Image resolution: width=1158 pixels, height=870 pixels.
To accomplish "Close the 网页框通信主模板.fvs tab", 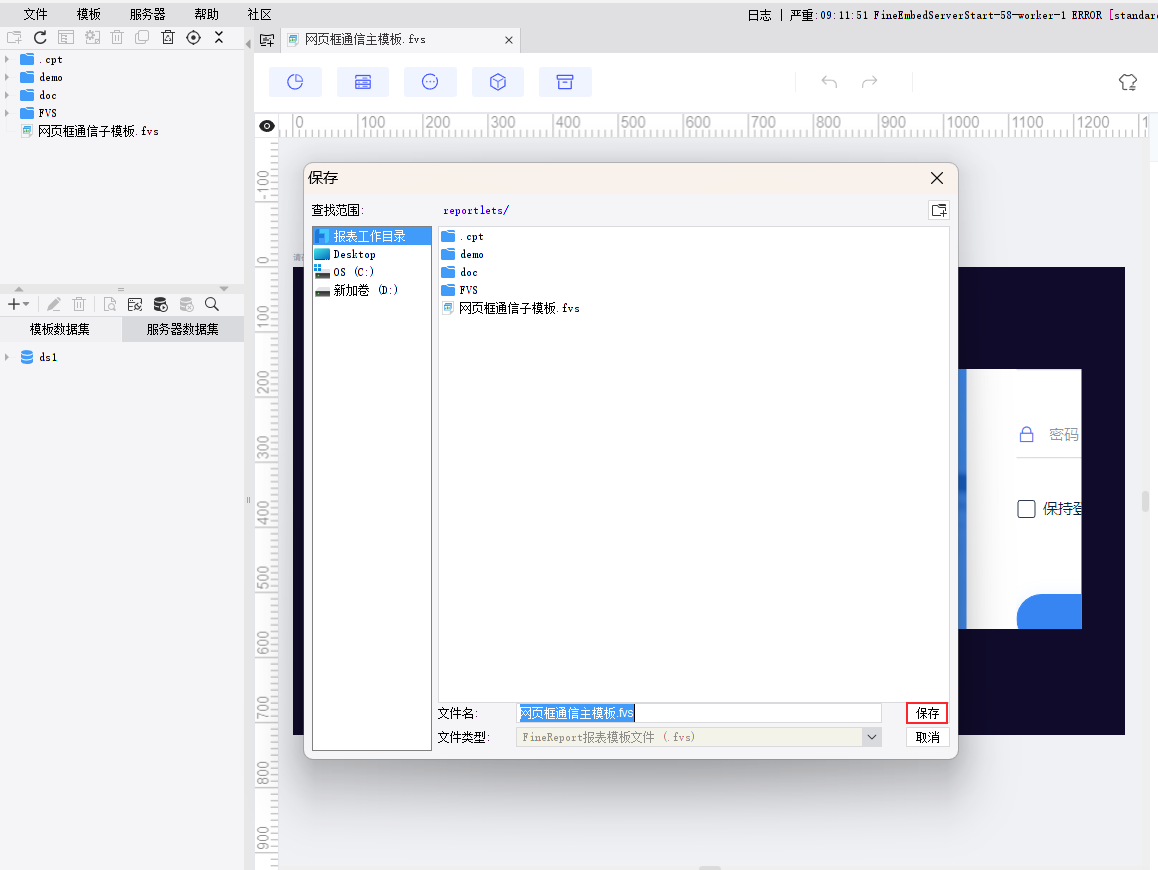I will (x=509, y=41).
